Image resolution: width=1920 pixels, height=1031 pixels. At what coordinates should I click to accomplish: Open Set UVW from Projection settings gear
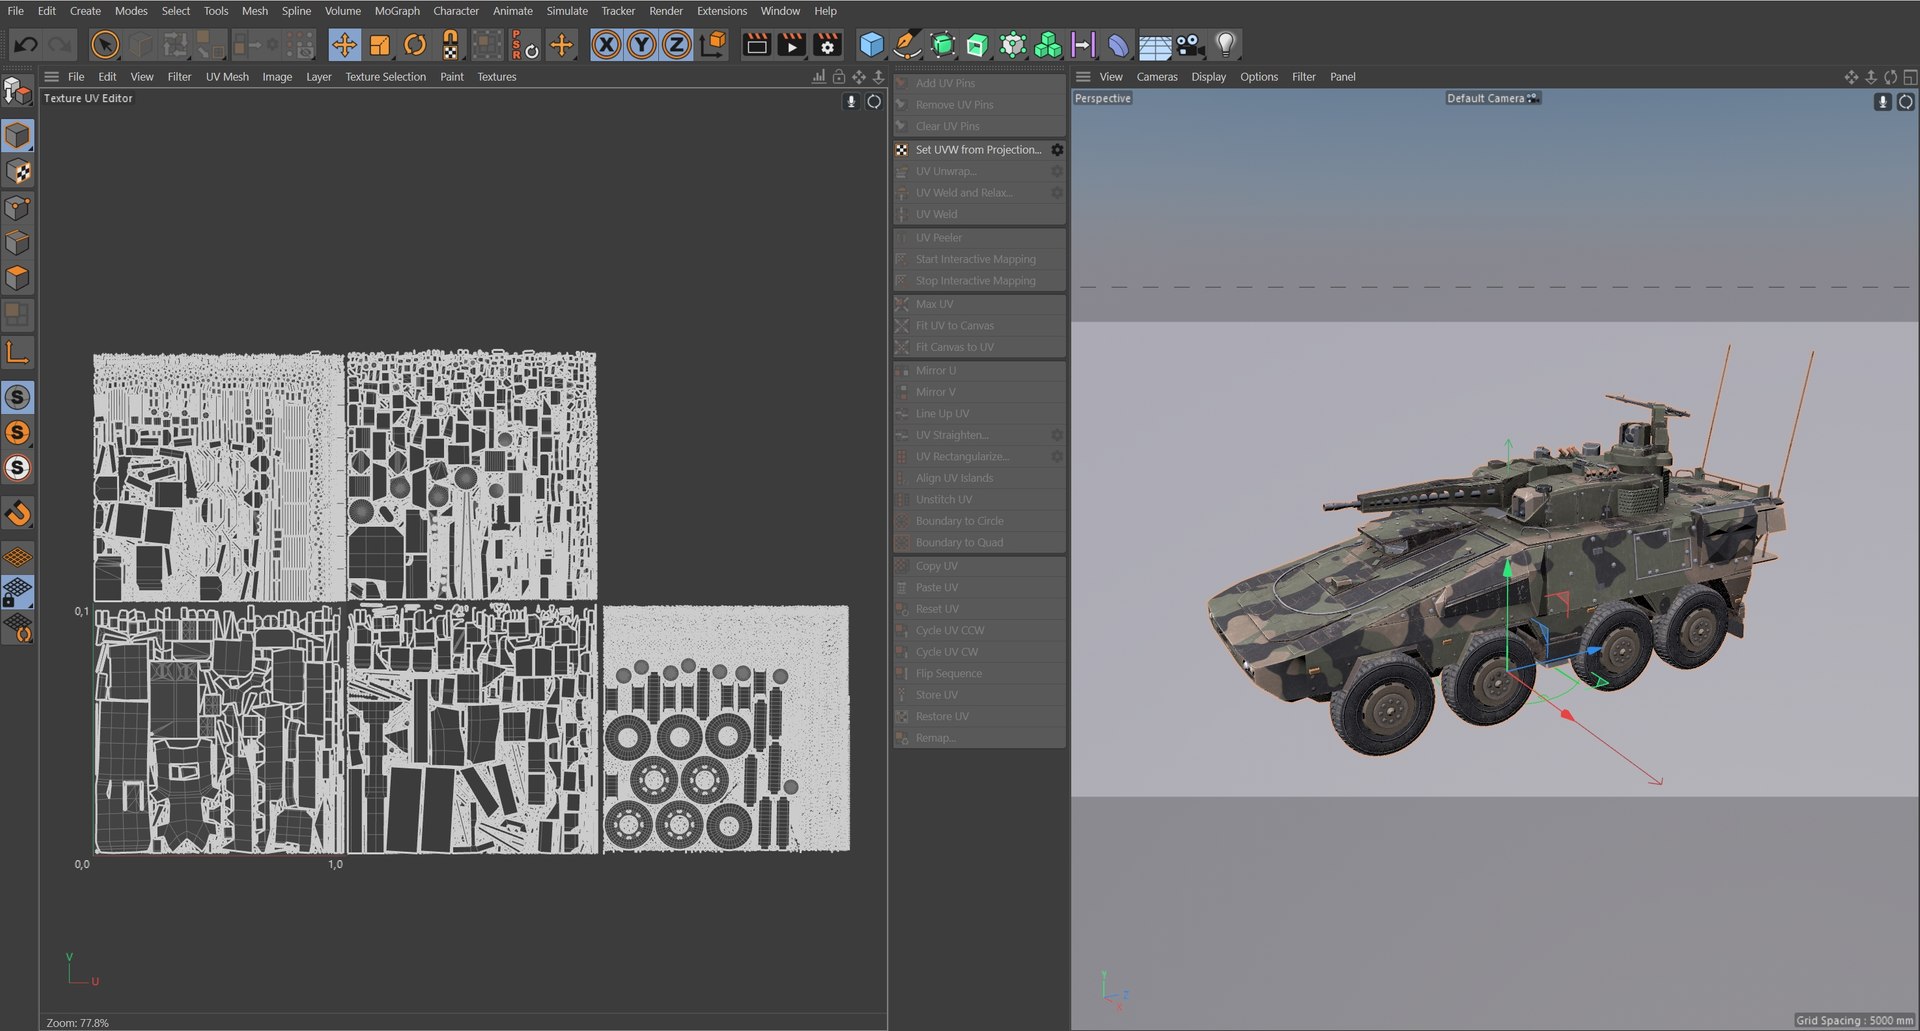pyautogui.click(x=1057, y=150)
